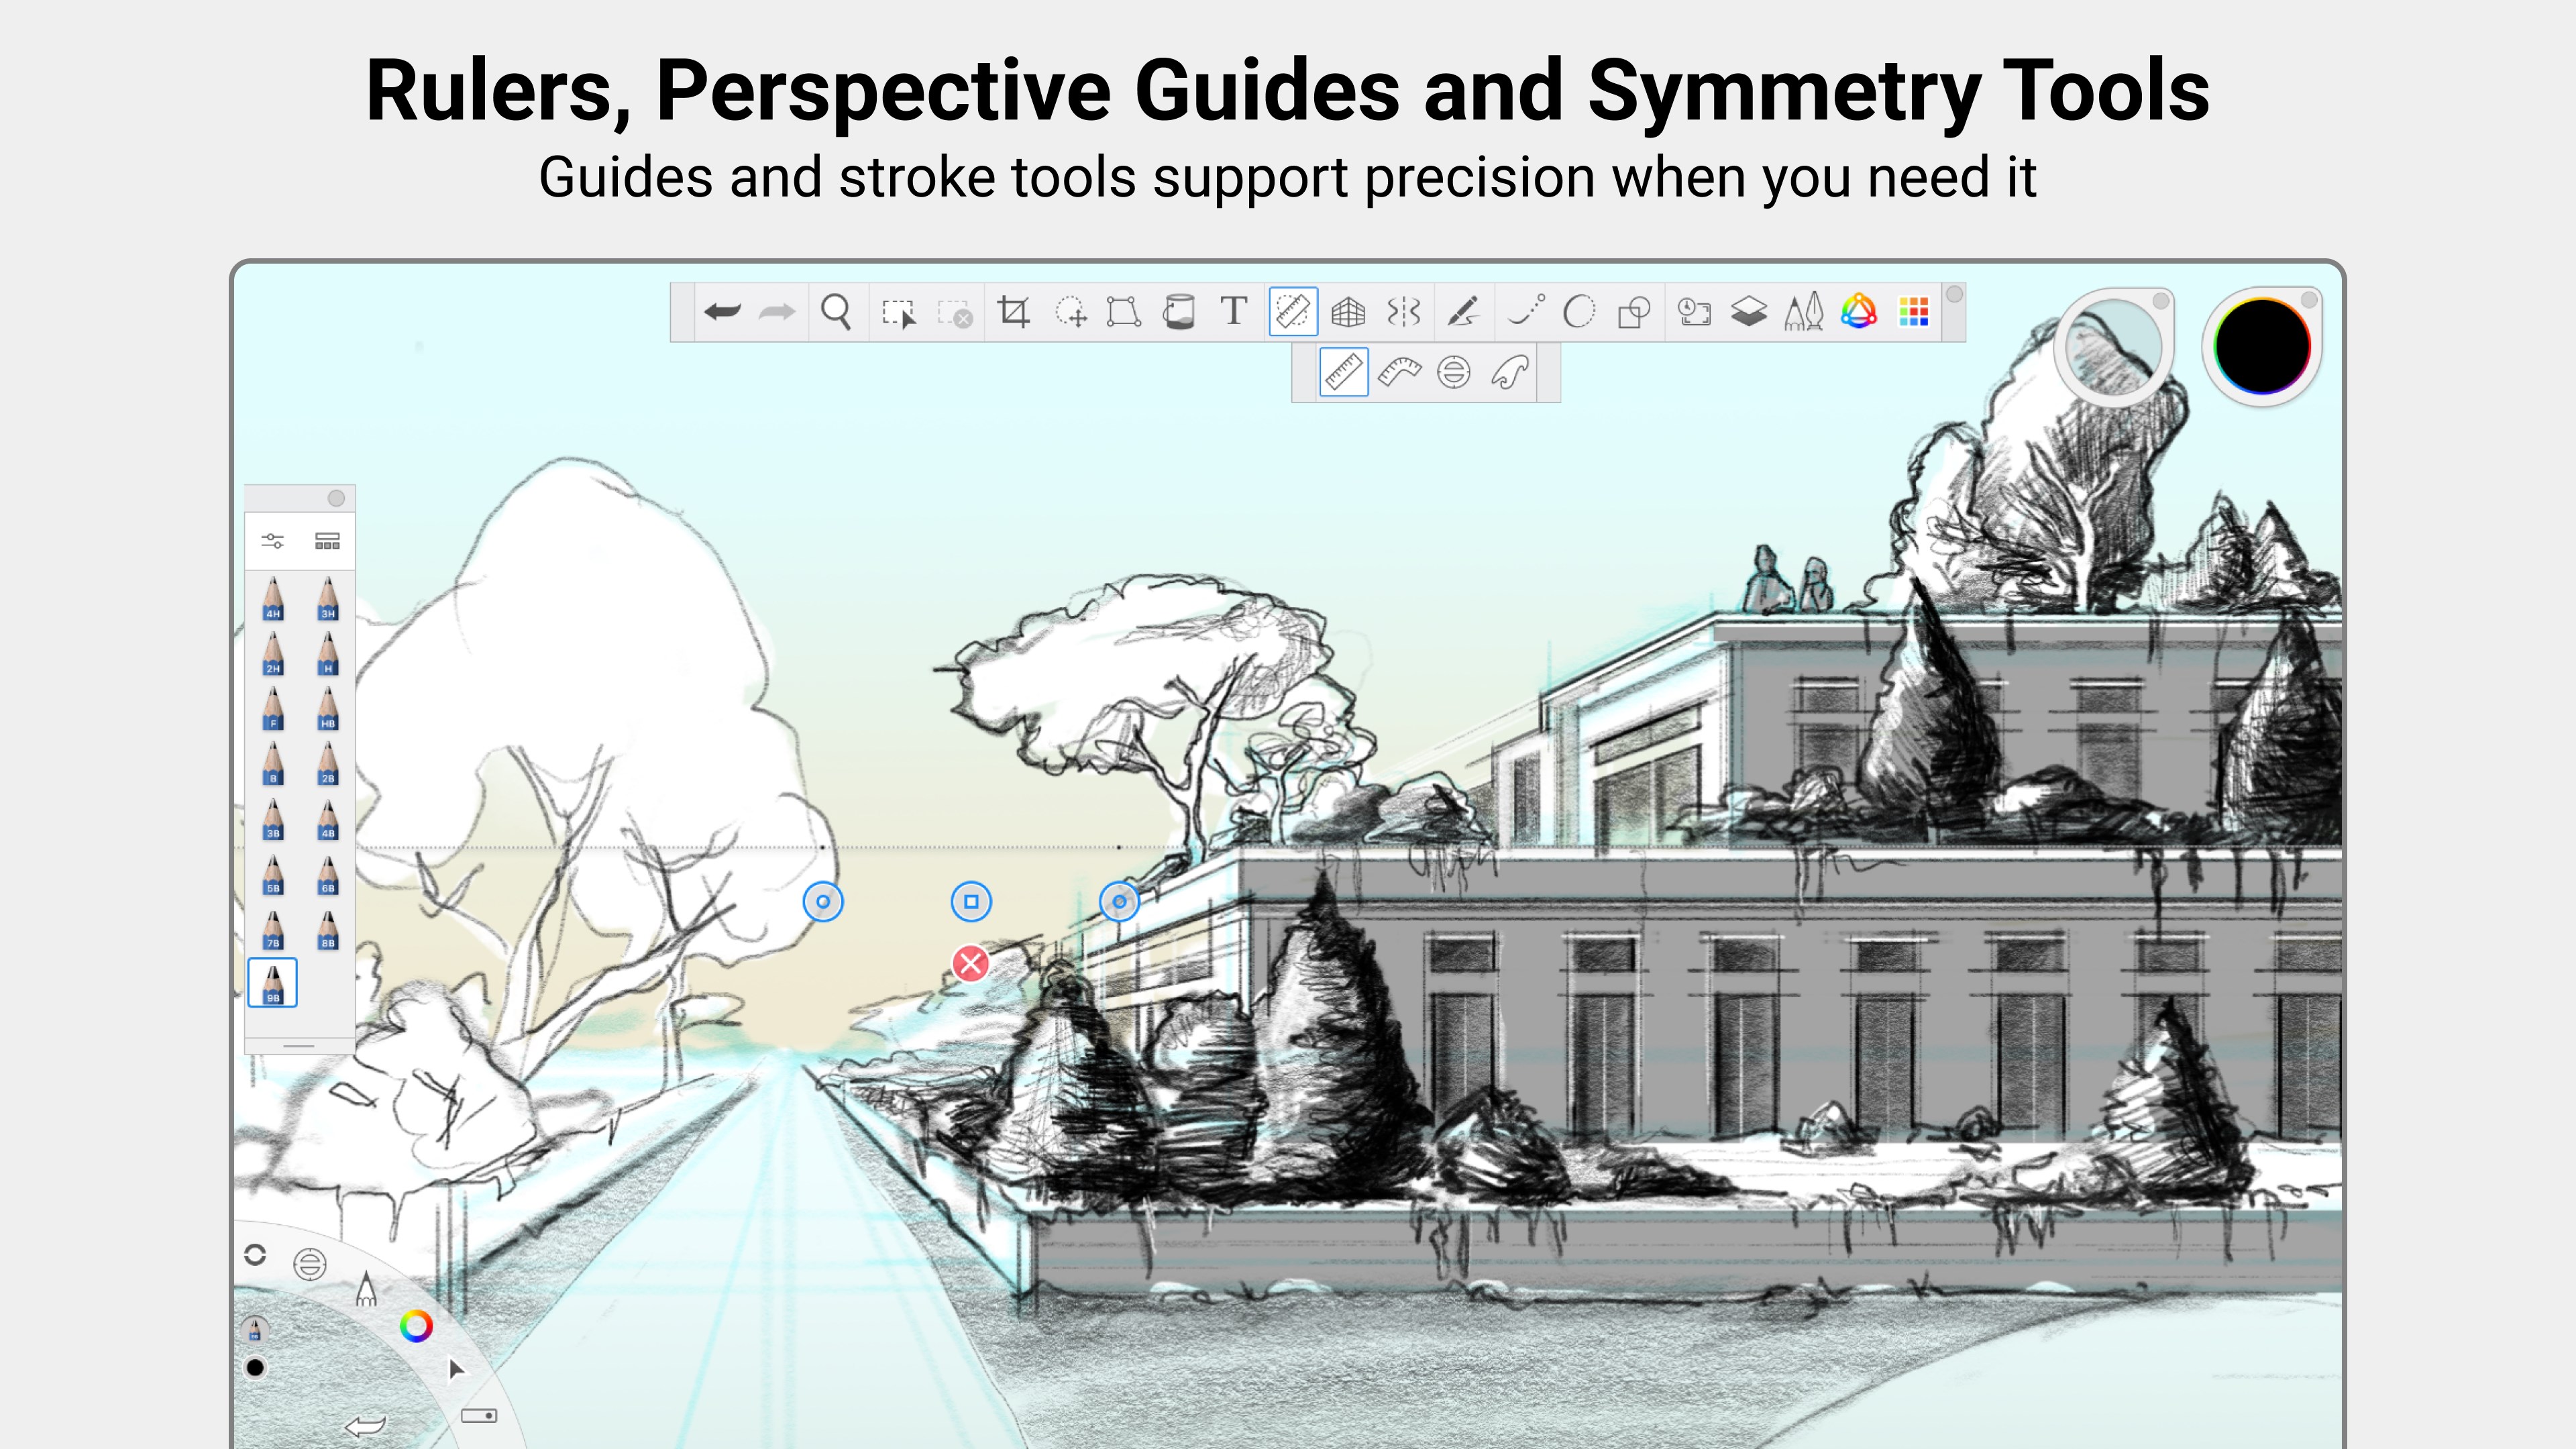Viewport: 2576px width, 1449px height.
Task: Click the ruler's square center handle
Action: tap(970, 902)
